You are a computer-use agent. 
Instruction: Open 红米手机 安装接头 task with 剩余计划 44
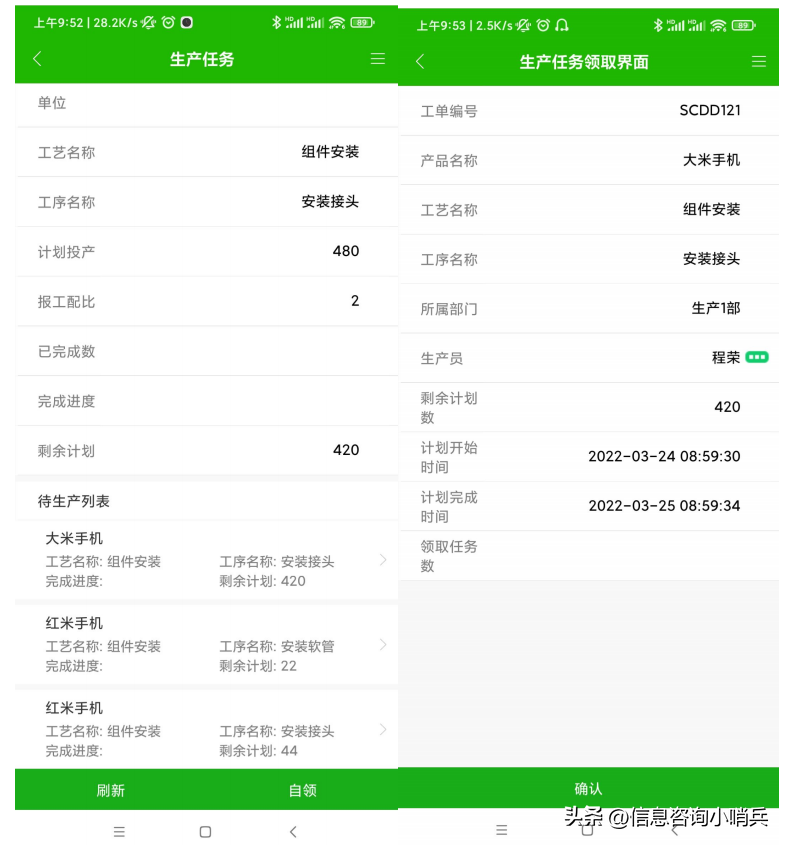206,729
